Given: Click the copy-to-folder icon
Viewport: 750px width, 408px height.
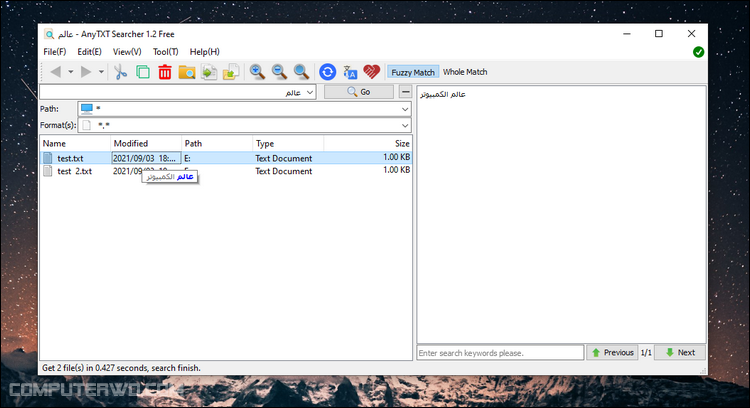Looking at the screenshot, I should pyautogui.click(x=231, y=72).
